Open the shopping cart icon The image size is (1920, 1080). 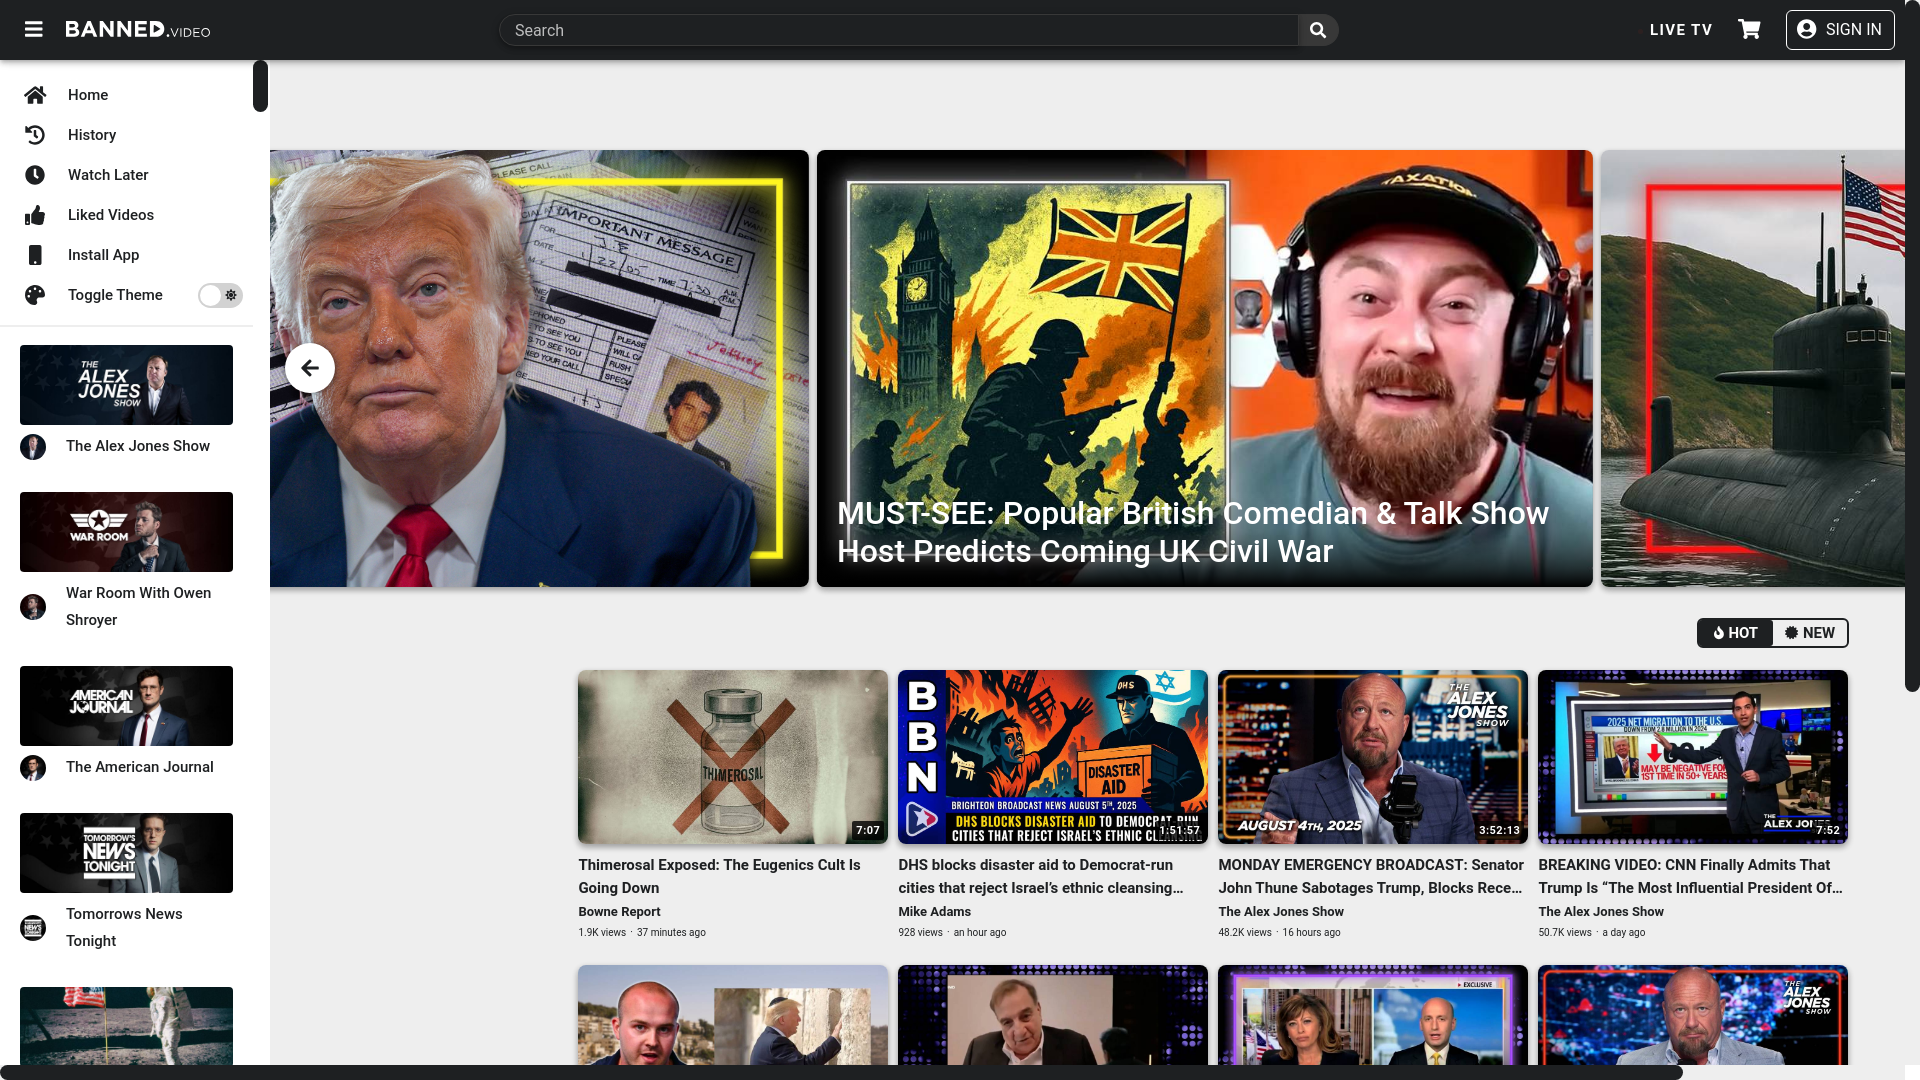pos(1749,29)
